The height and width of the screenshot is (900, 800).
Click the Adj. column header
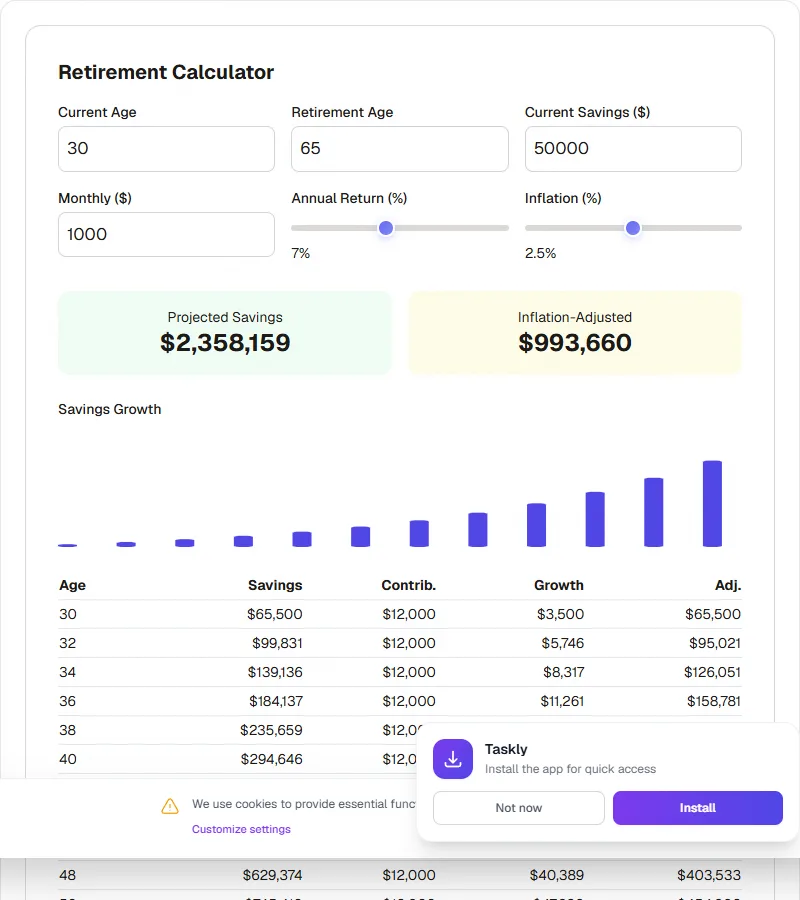(728, 585)
